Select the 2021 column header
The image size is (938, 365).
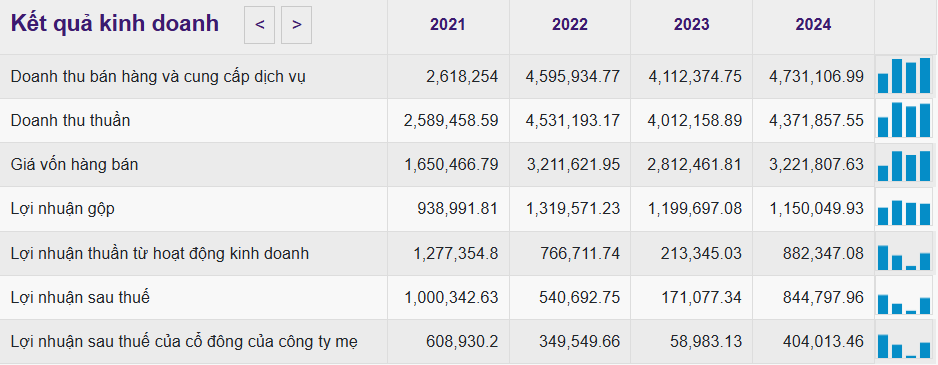point(447,25)
